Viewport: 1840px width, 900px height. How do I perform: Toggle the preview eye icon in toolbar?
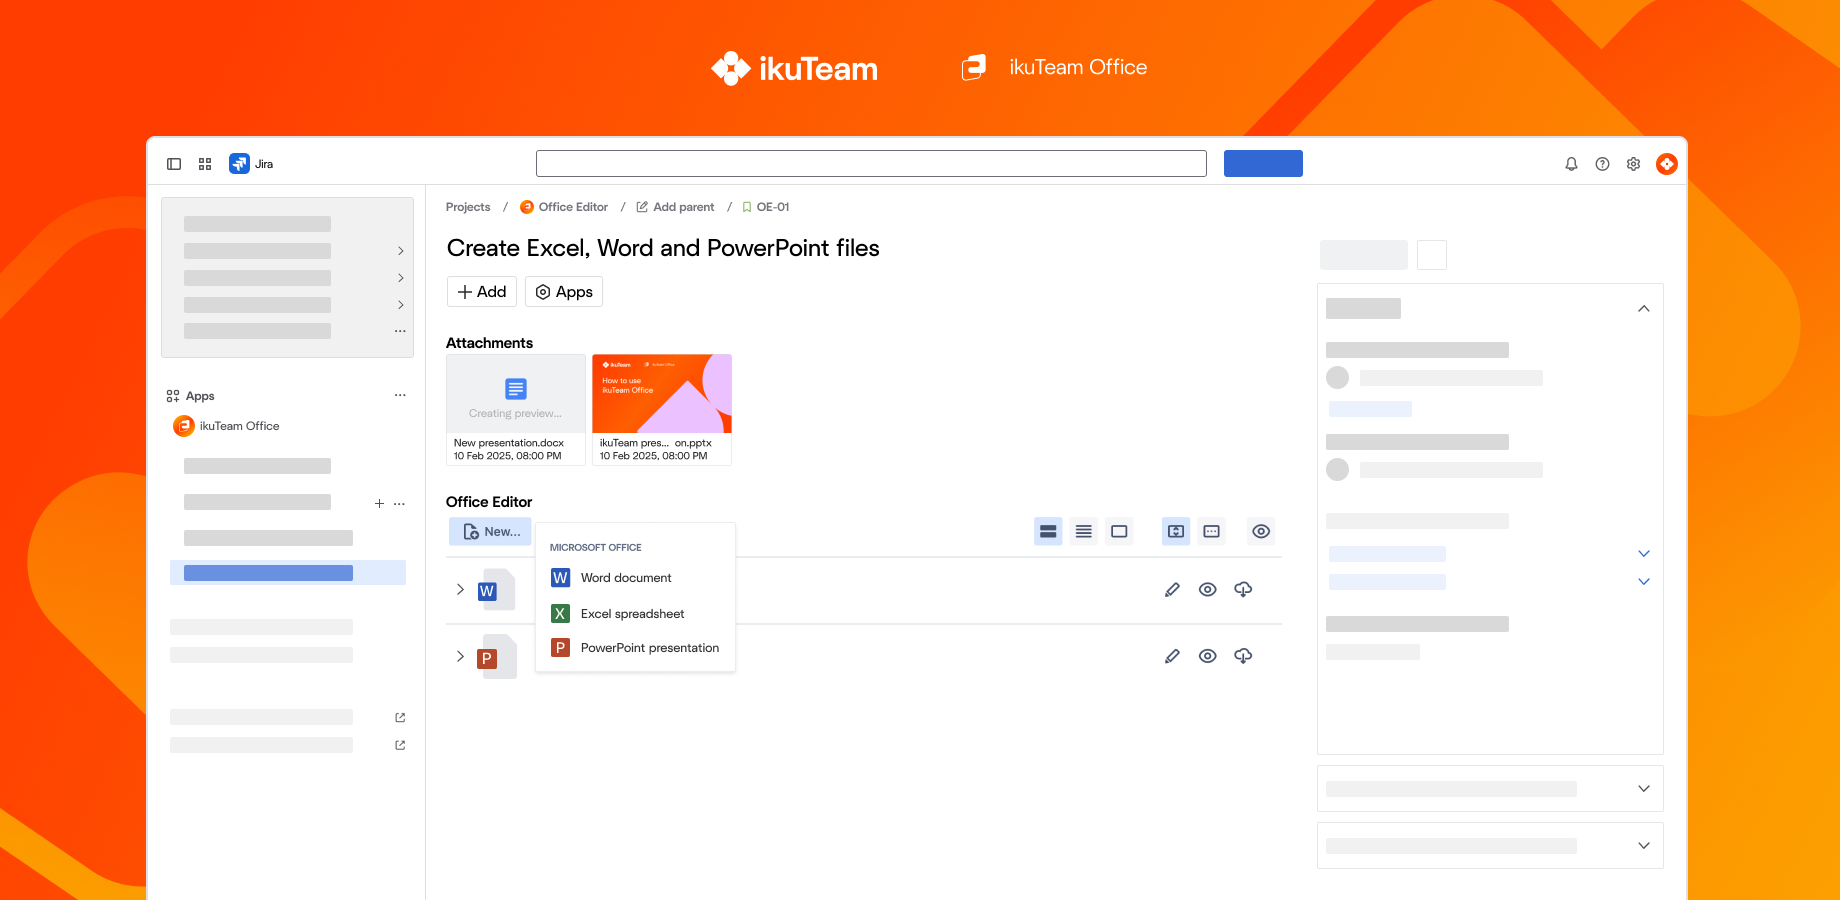(x=1260, y=531)
